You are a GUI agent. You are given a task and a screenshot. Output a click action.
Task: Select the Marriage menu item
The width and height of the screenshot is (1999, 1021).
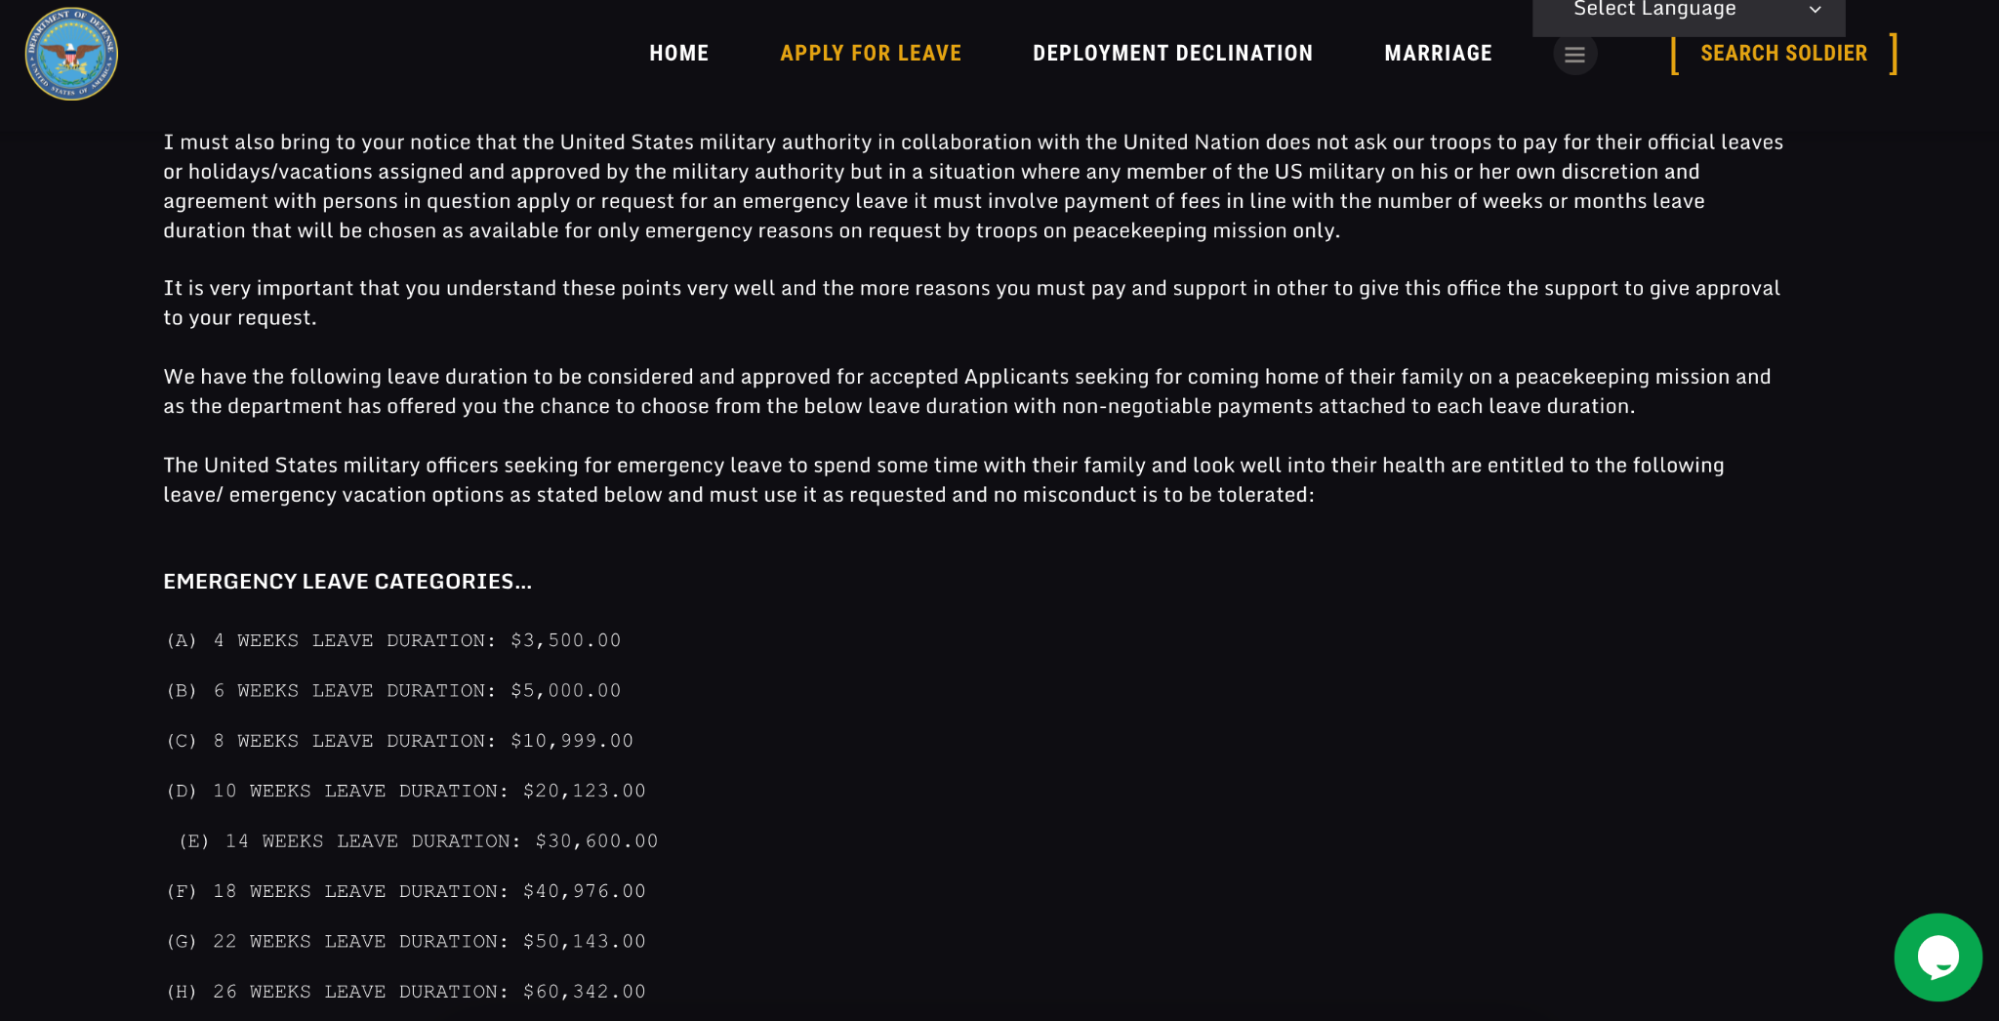[1437, 53]
